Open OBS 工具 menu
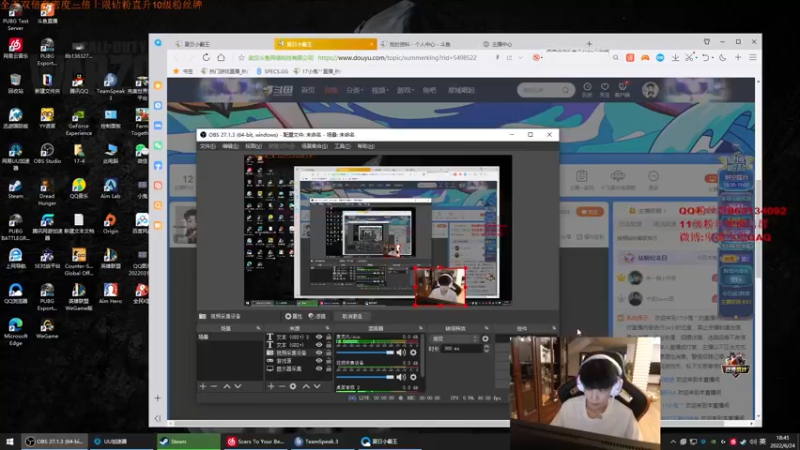The image size is (800, 450). pyautogui.click(x=342, y=146)
